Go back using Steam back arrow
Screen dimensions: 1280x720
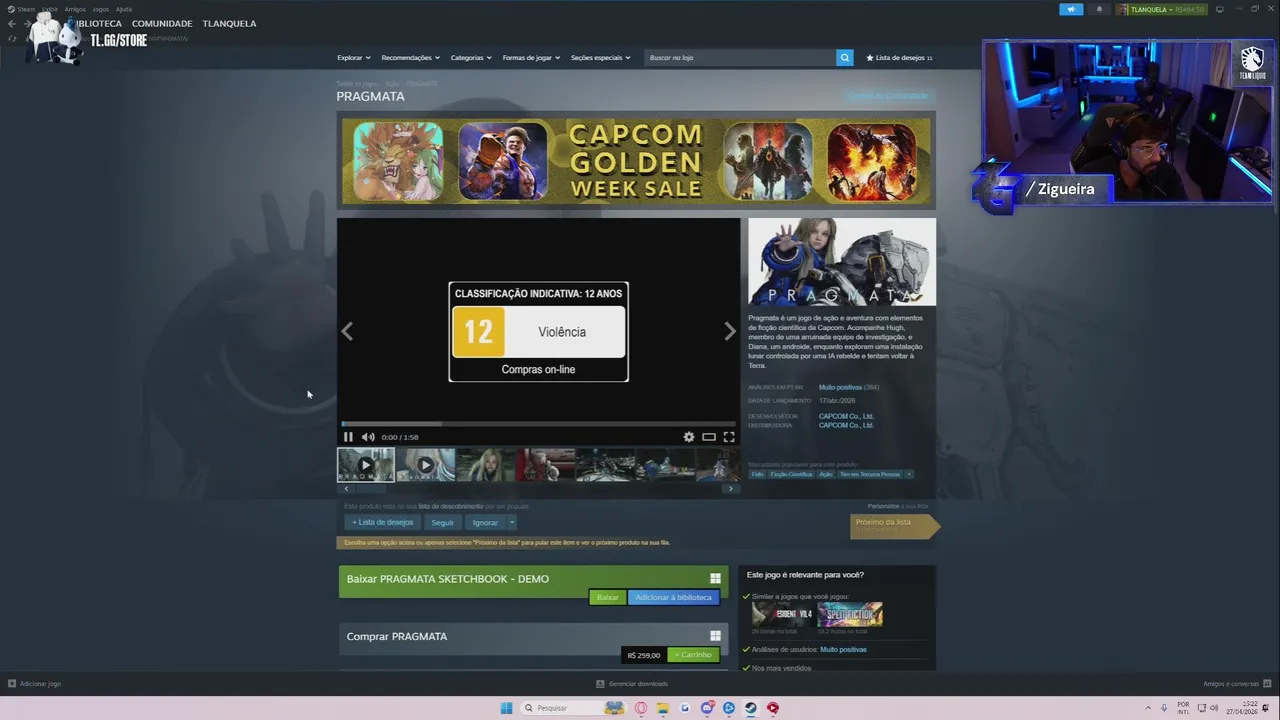(12, 24)
